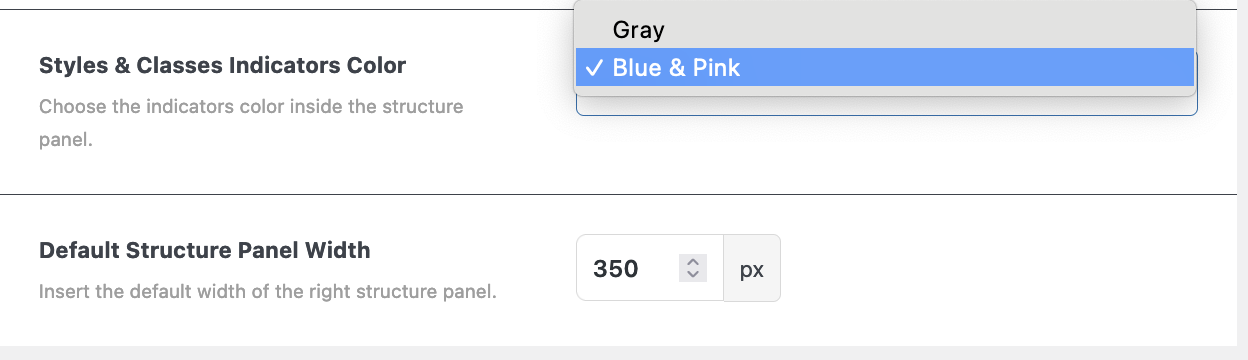
Task: Click the stepper chevrons inside width field
Action: tap(693, 268)
